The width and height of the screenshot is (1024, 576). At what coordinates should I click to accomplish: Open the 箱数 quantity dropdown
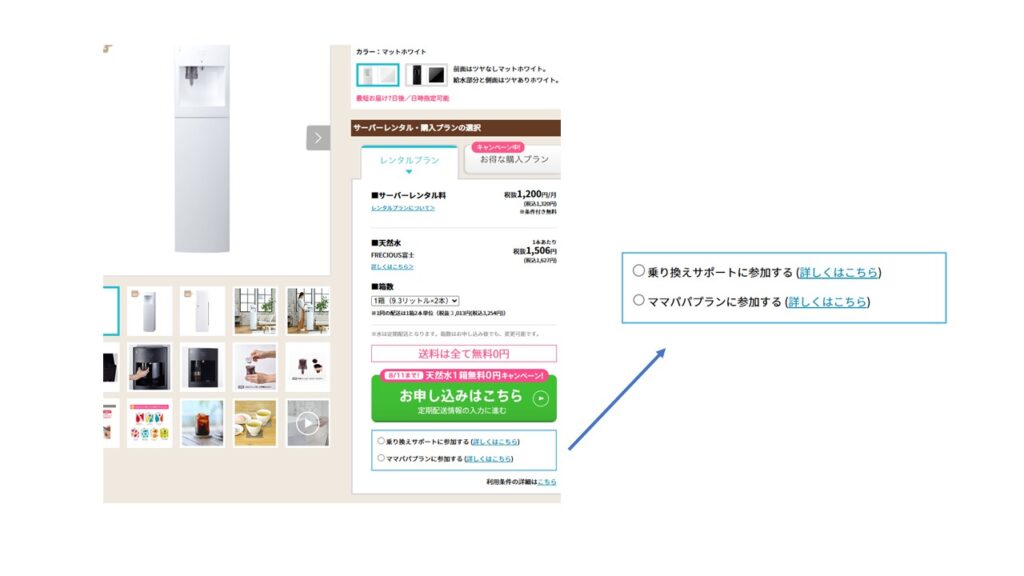click(415, 301)
